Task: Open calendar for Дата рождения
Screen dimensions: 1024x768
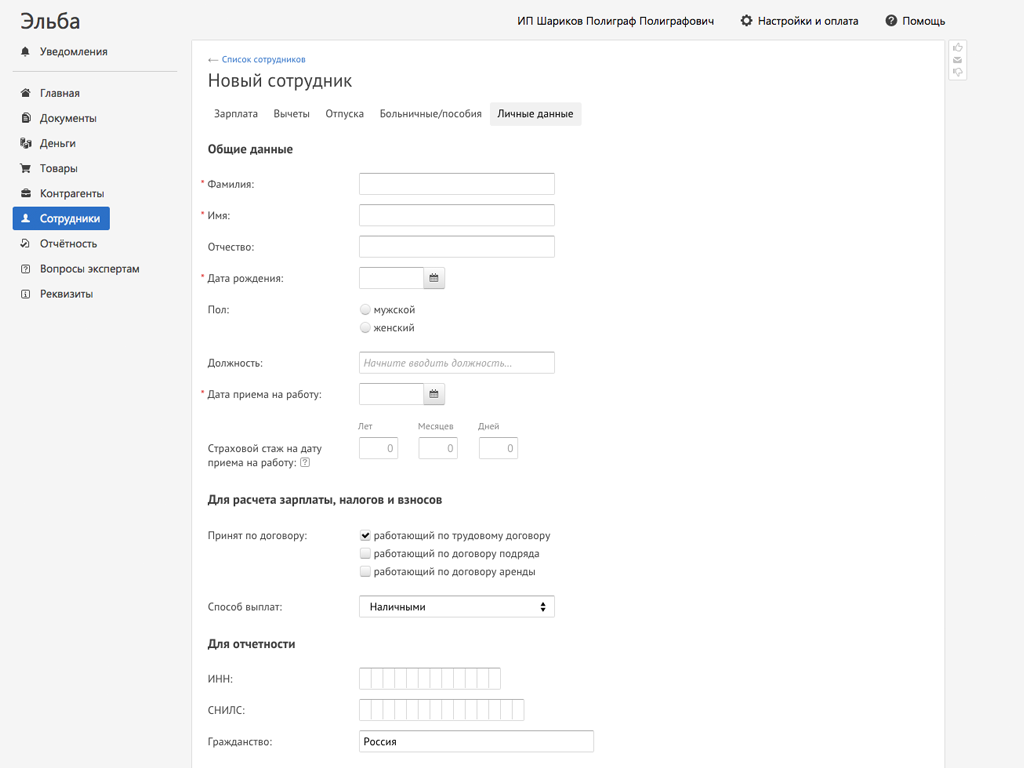Action: click(434, 278)
